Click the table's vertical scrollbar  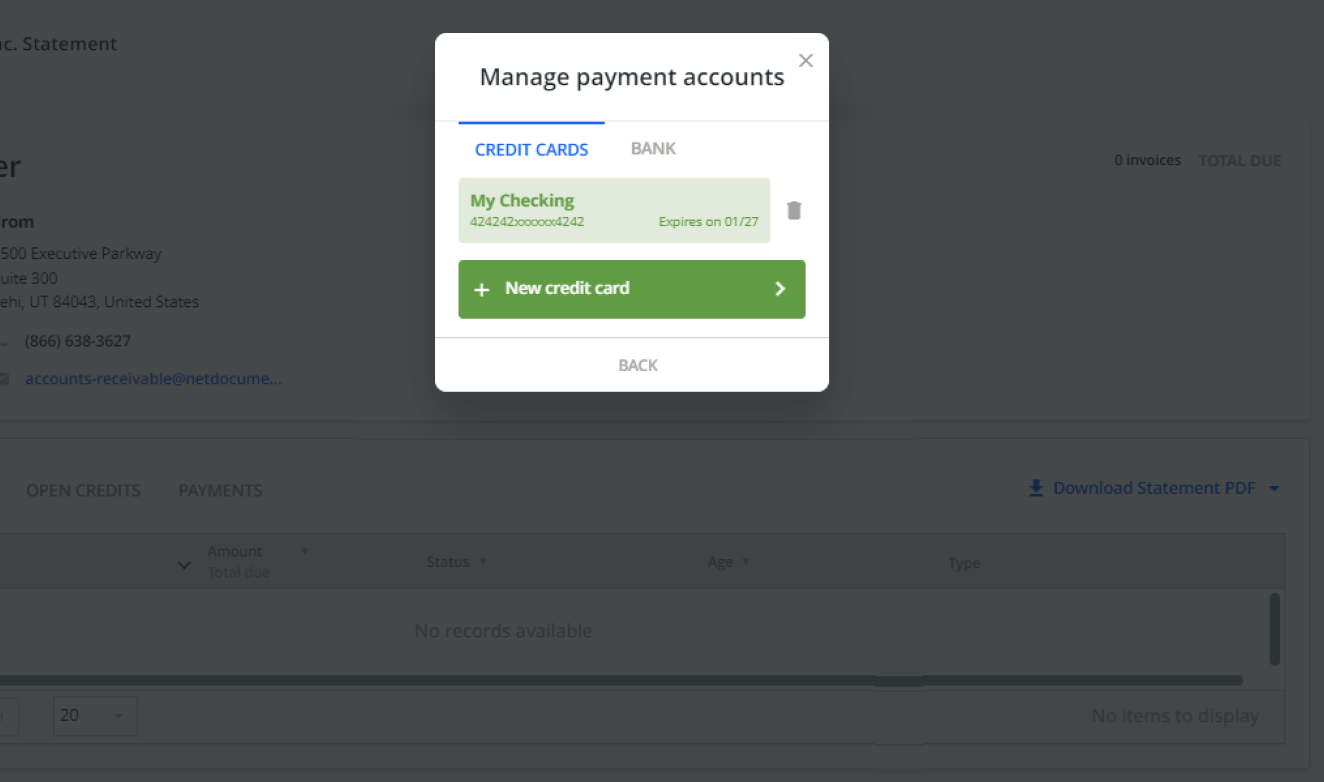1274,629
